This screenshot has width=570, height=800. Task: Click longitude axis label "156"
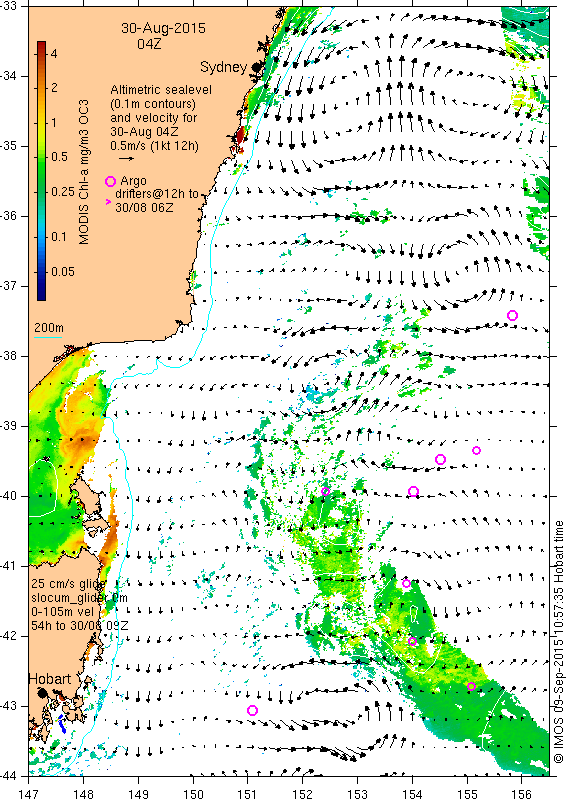521,794
